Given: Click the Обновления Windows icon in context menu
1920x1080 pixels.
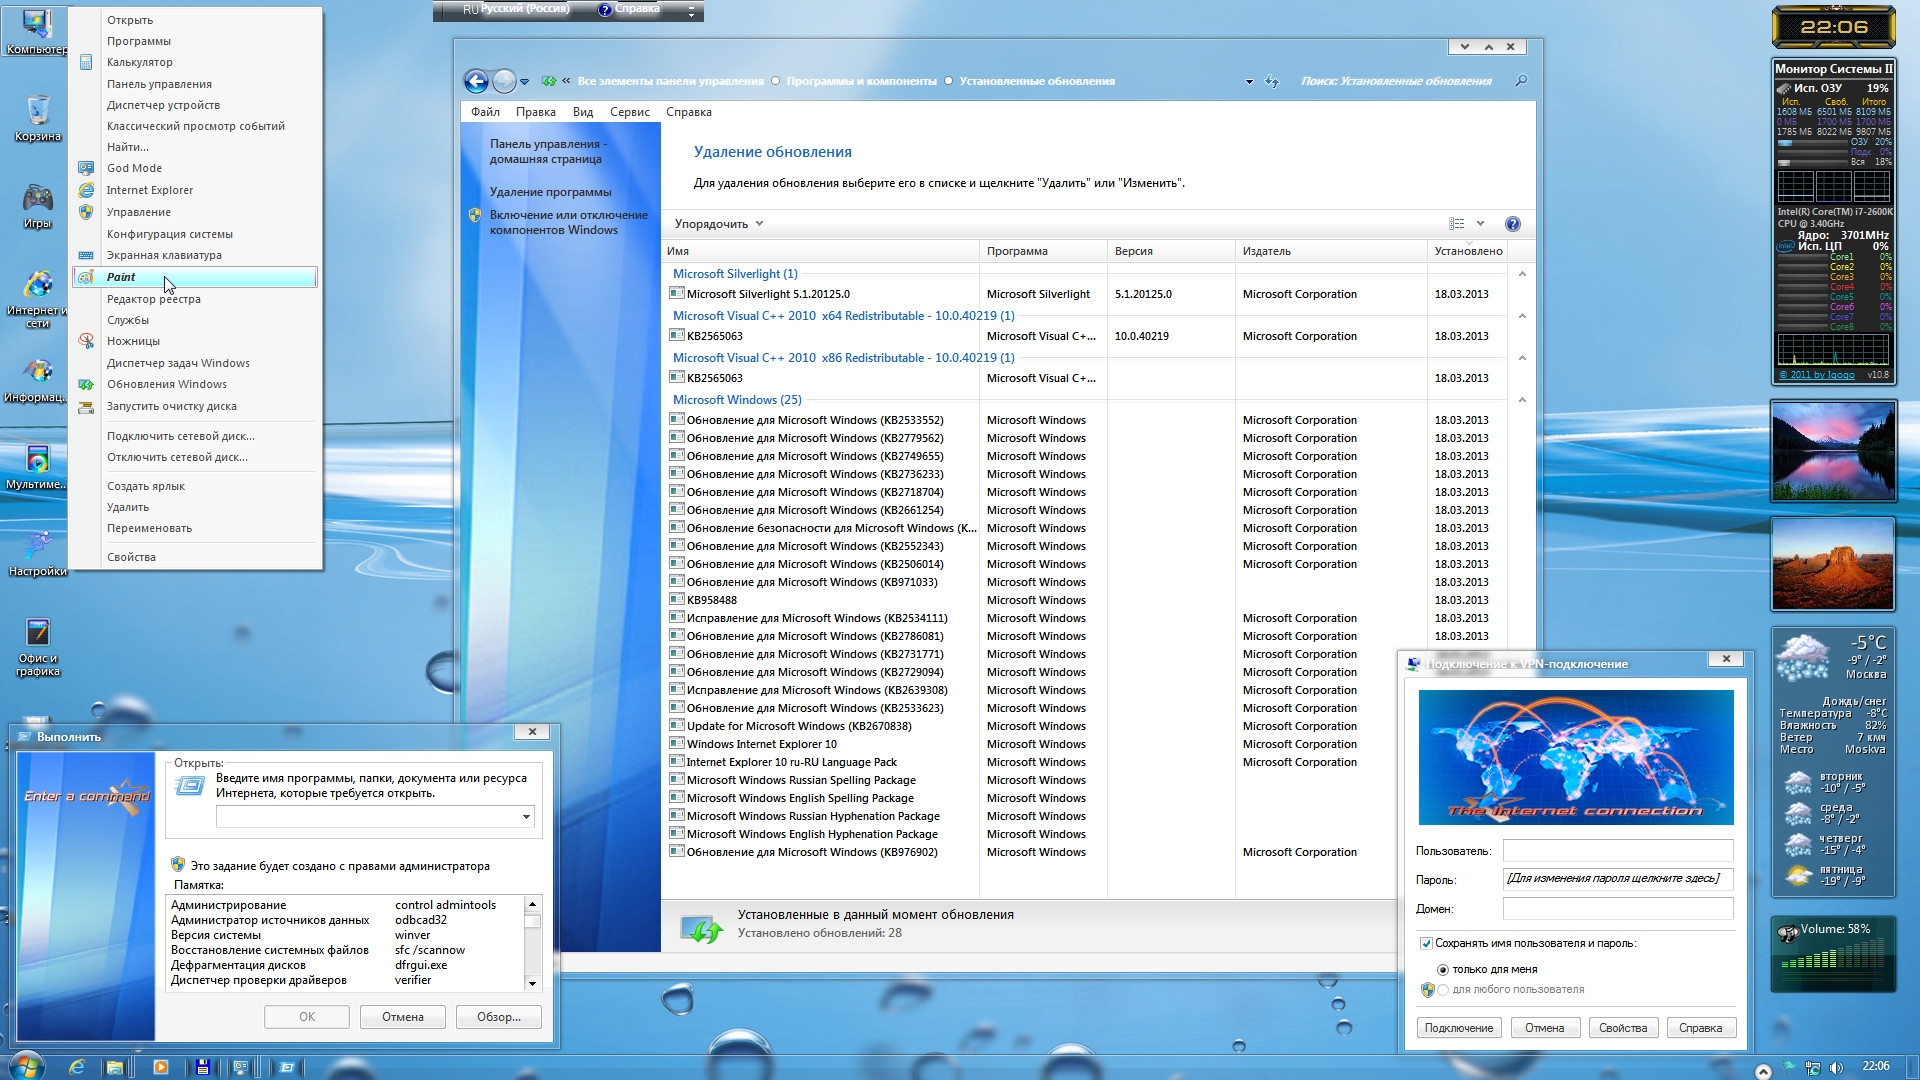Looking at the screenshot, I should (x=86, y=384).
